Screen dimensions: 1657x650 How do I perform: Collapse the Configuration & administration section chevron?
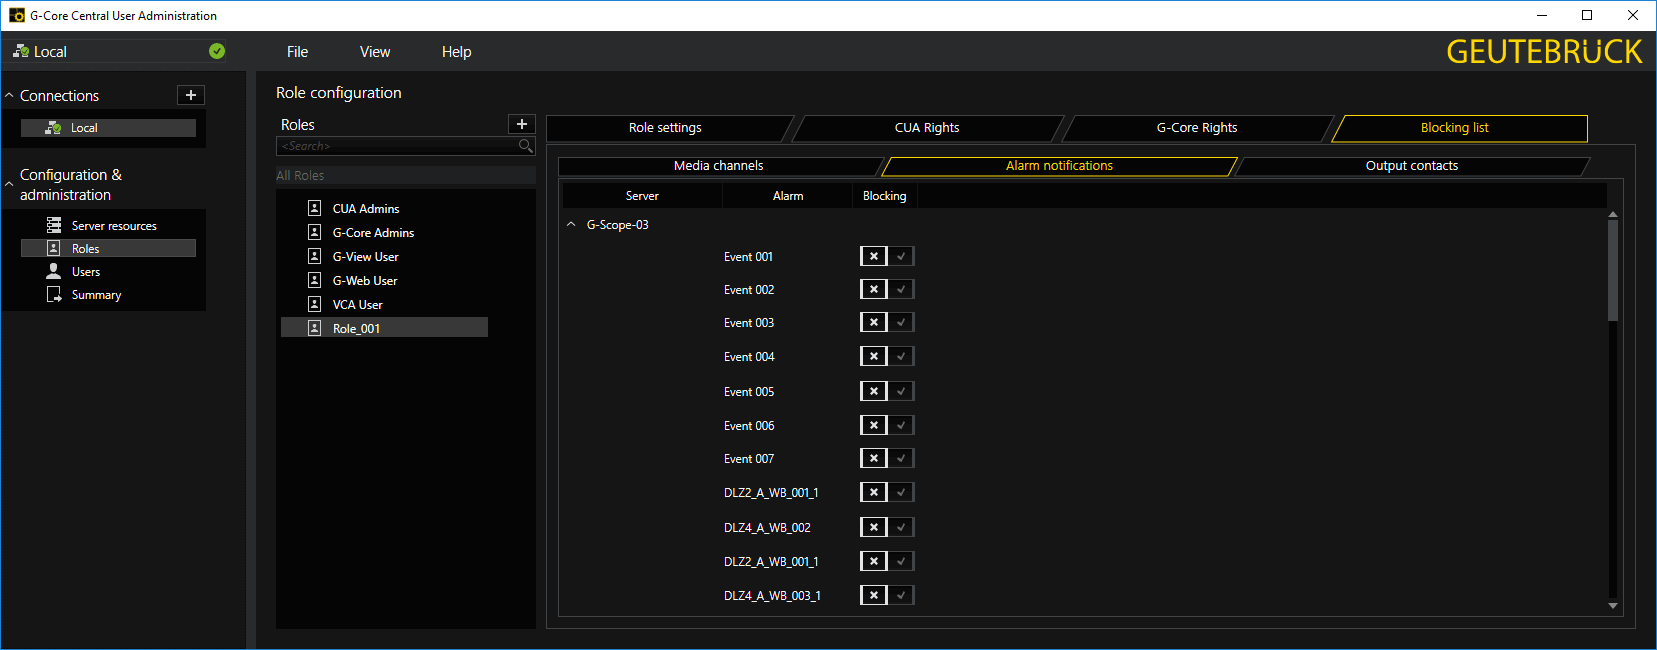(9, 184)
